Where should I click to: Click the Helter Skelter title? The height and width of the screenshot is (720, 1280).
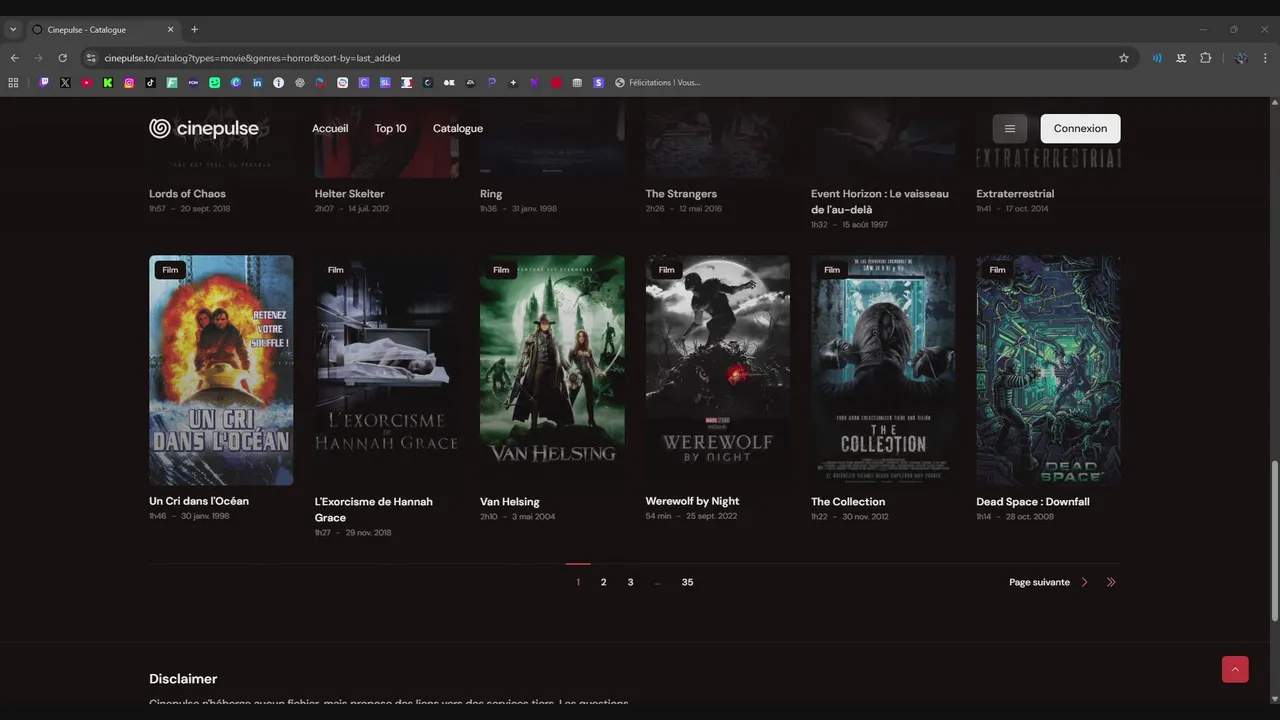pyautogui.click(x=350, y=194)
